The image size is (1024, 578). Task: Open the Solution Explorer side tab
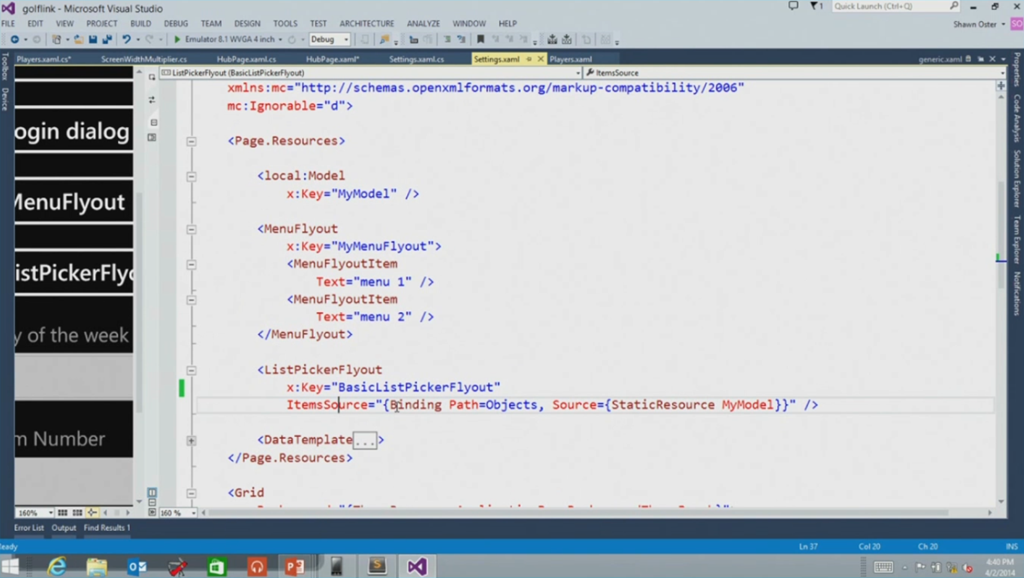click(1017, 178)
